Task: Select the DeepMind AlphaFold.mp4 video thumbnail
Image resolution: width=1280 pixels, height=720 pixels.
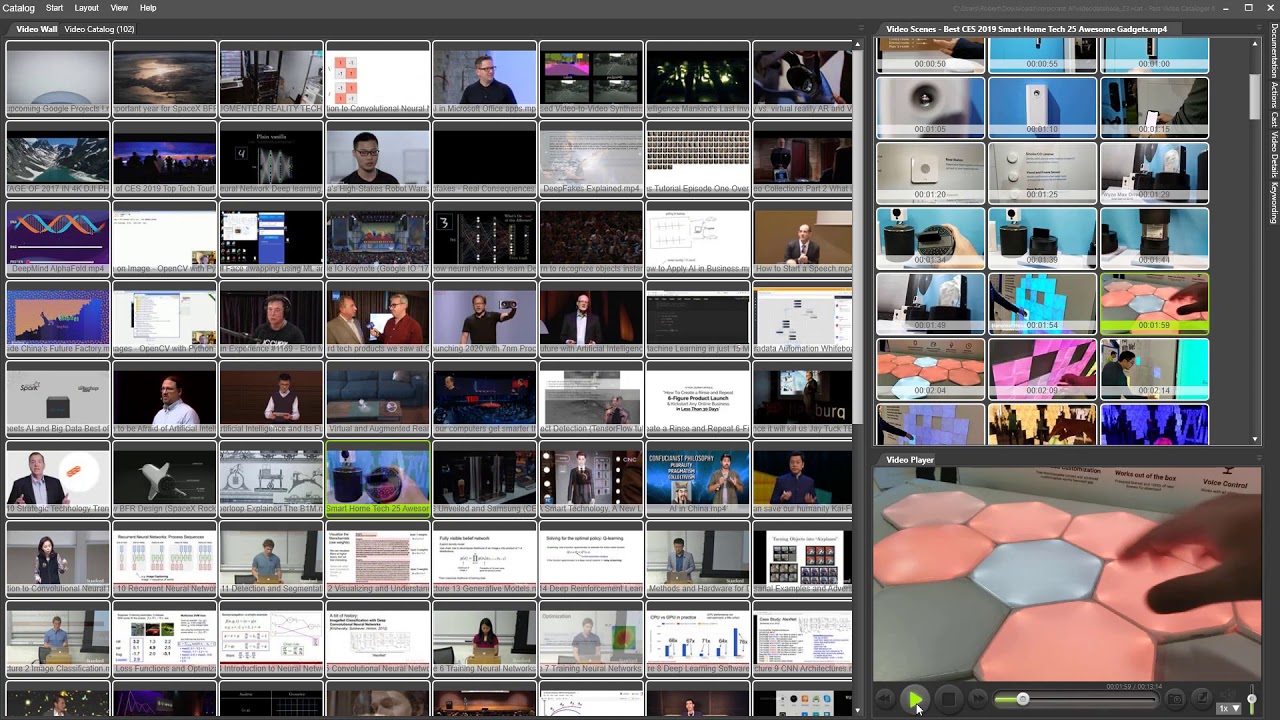Action: coord(57,240)
